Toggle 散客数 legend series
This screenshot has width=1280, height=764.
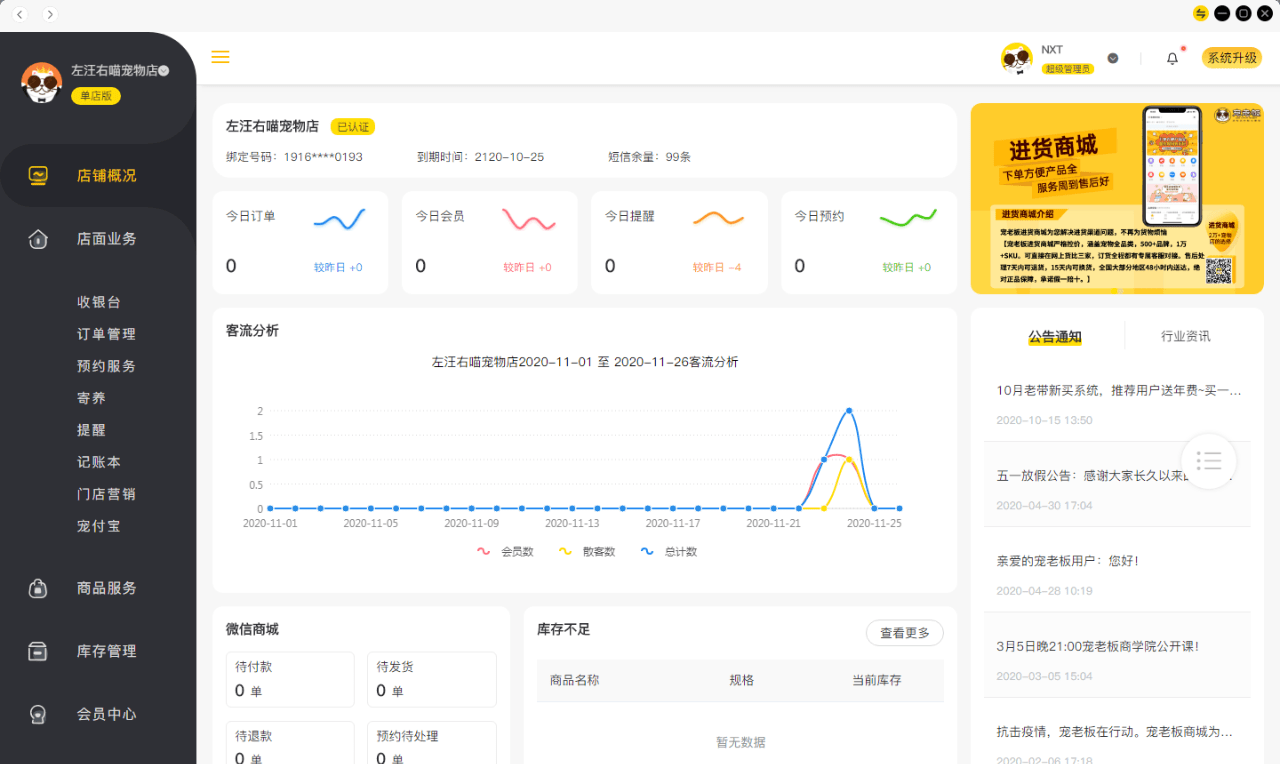tap(588, 552)
